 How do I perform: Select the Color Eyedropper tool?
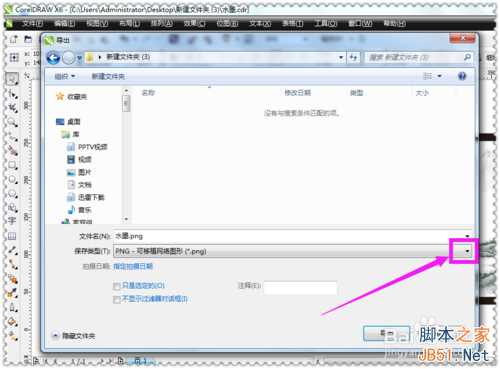click(12, 293)
